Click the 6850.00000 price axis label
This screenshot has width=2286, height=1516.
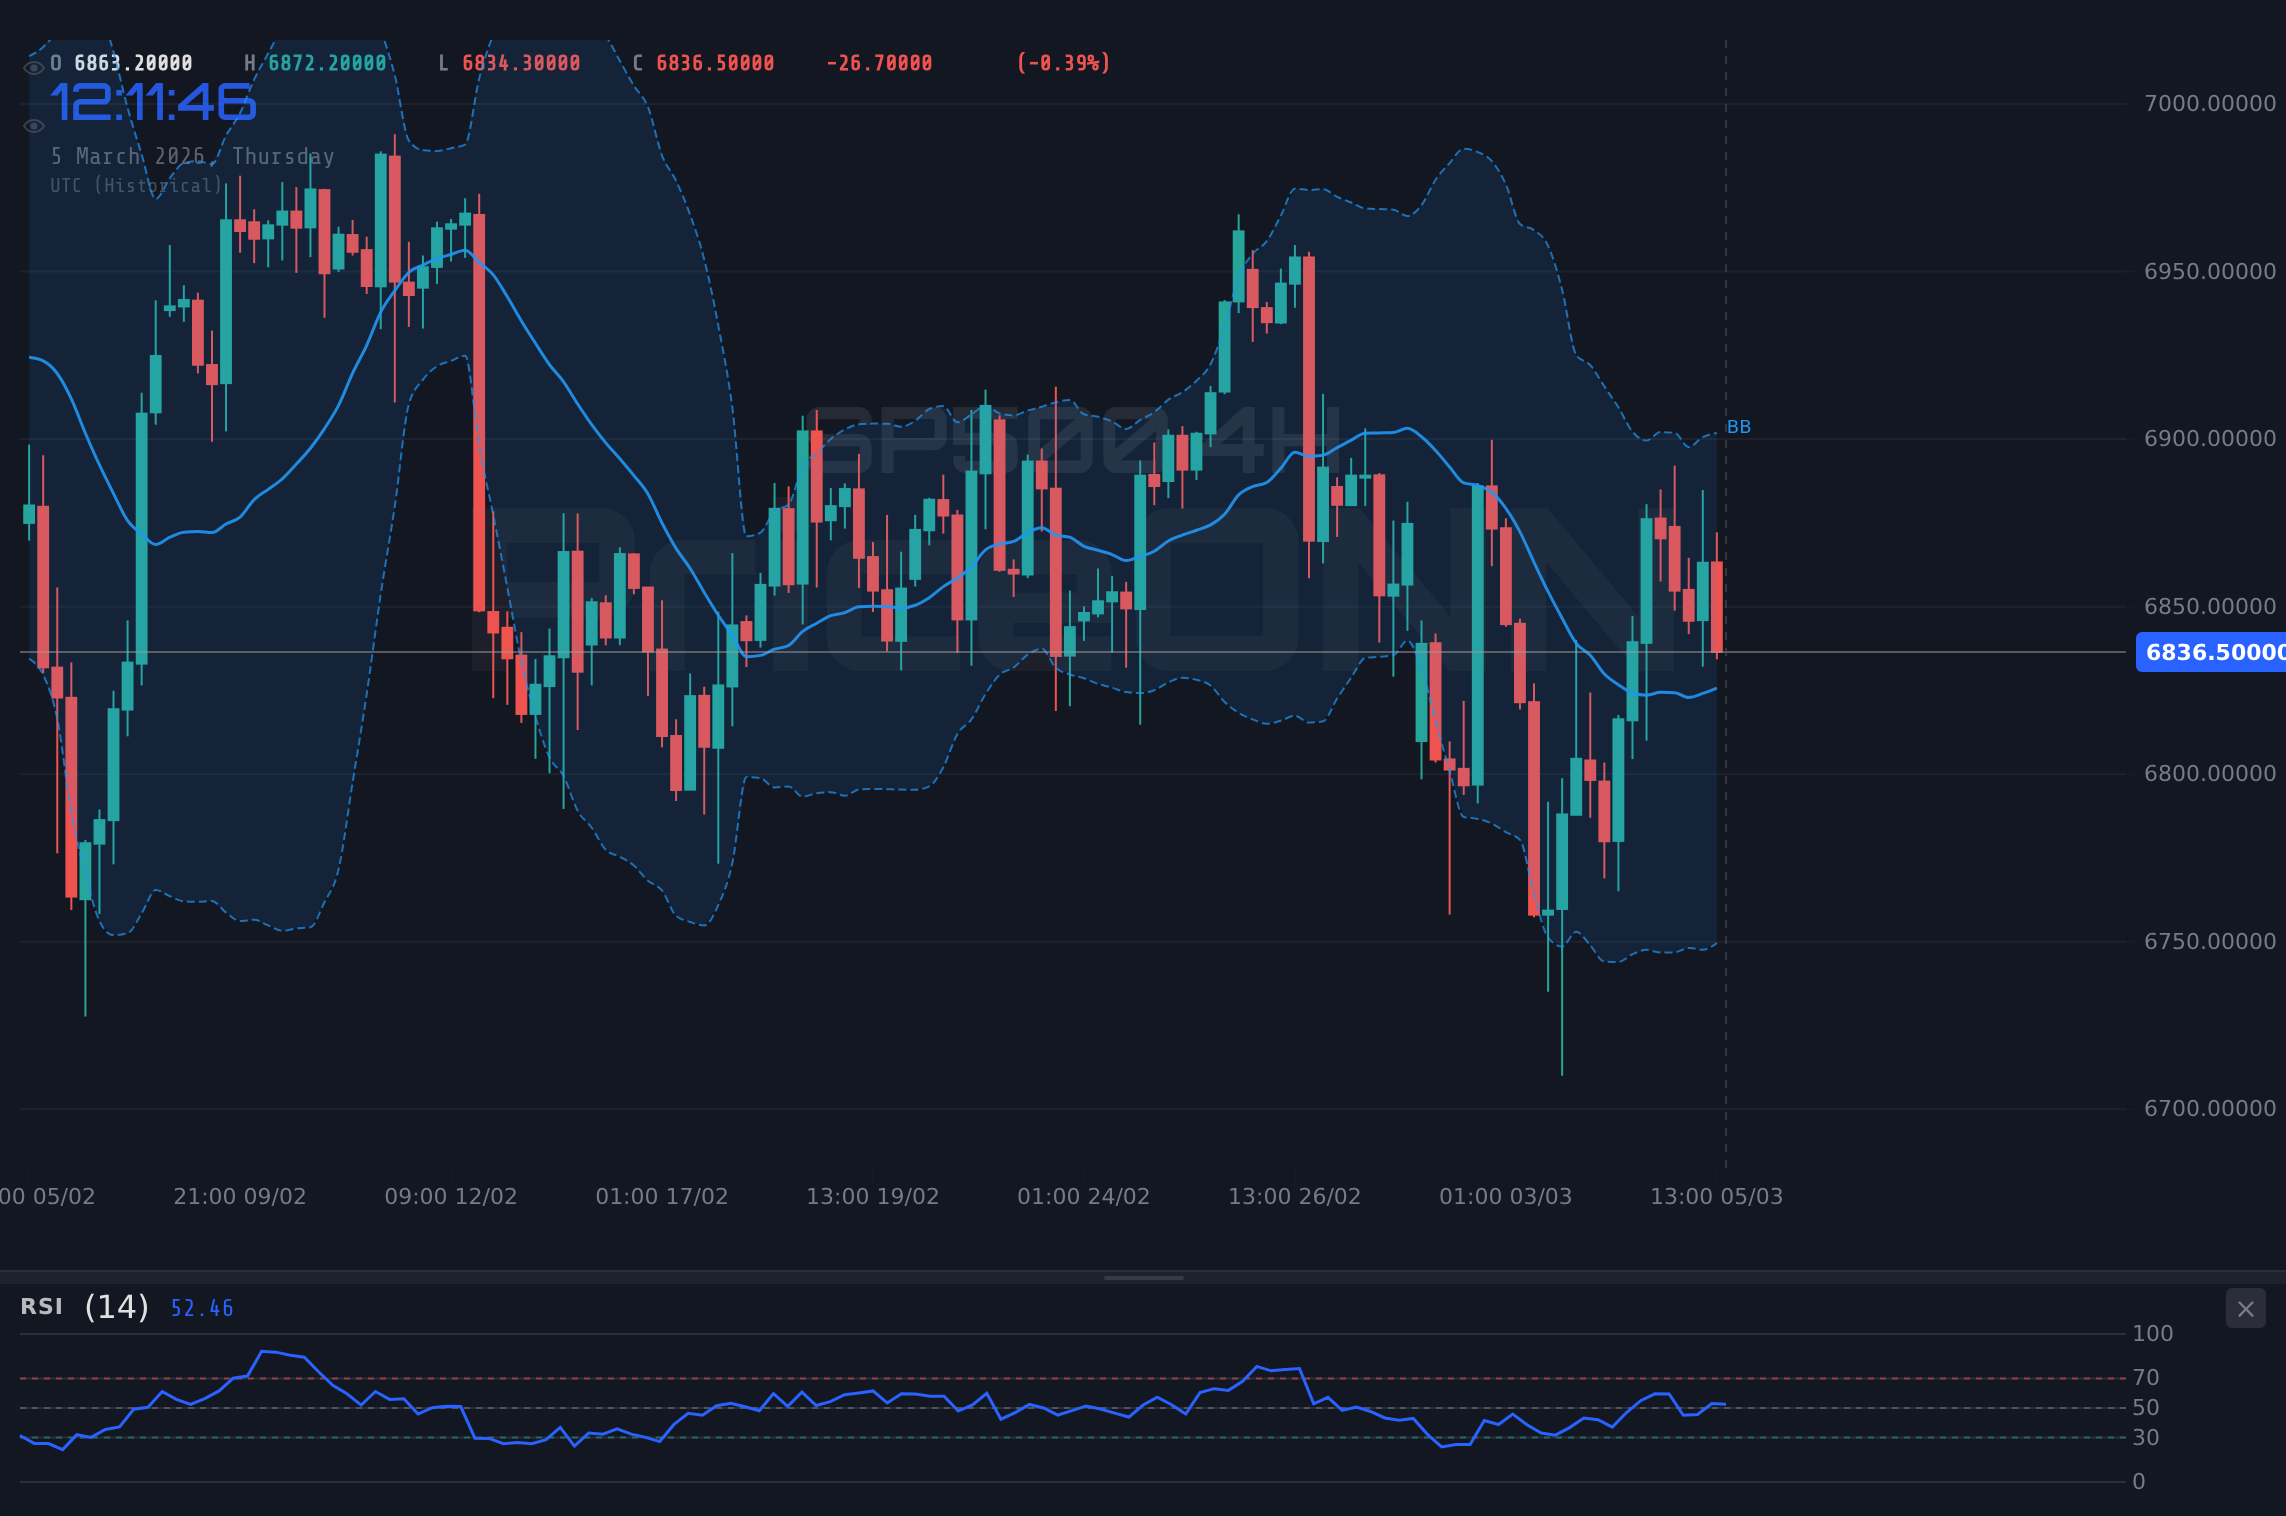coord(2210,607)
